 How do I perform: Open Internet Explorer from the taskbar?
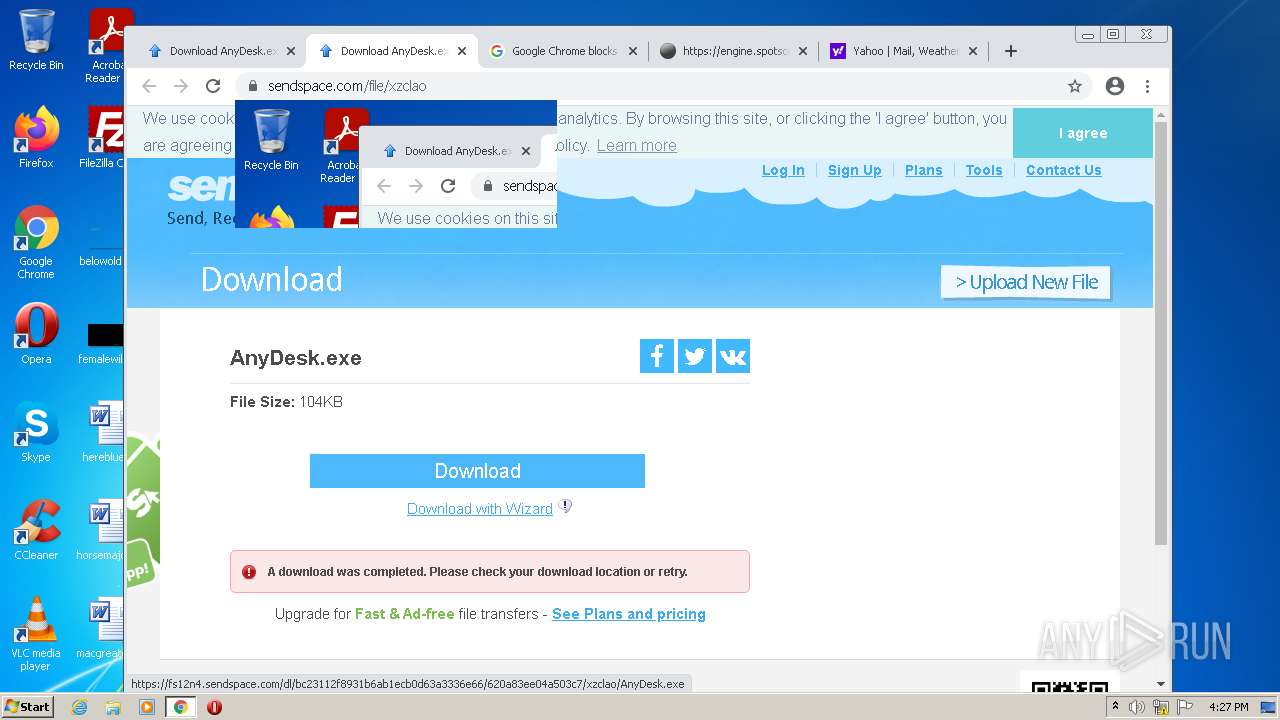[x=79, y=707]
